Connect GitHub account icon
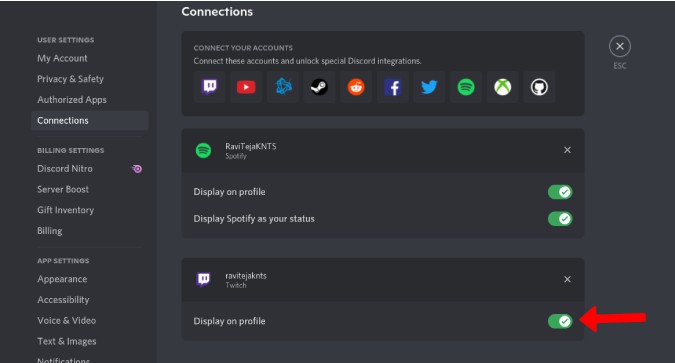Image resolution: width=675 pixels, height=363 pixels. coord(539,87)
